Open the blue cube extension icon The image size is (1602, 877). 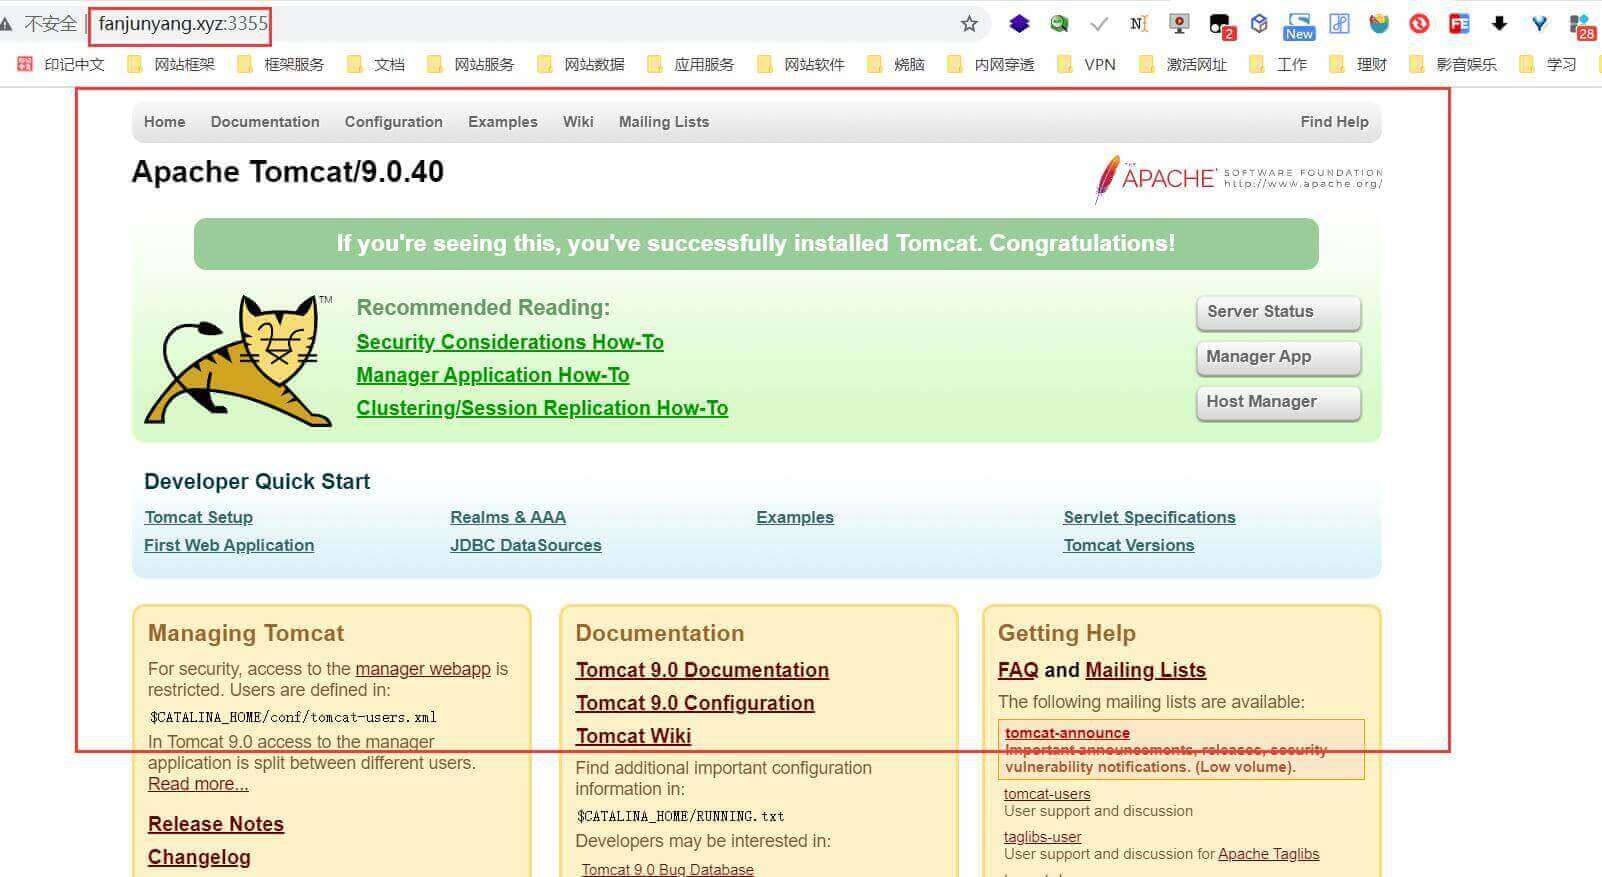coord(1260,24)
